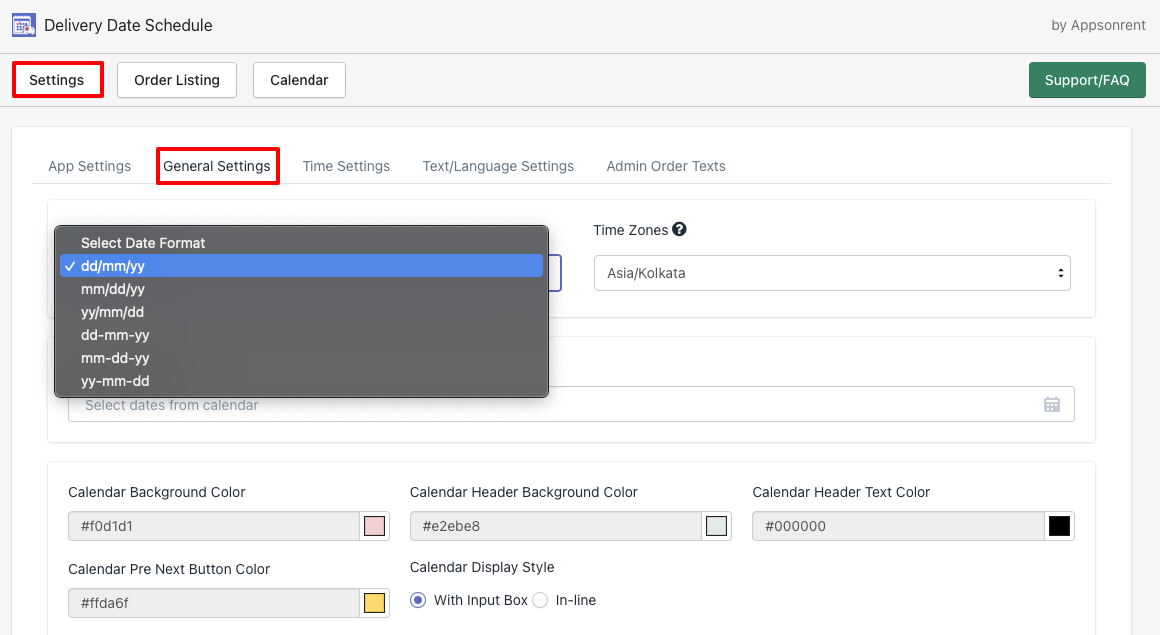
Task: Click the black Calendar Header Text Color swatch
Action: click(x=1059, y=525)
